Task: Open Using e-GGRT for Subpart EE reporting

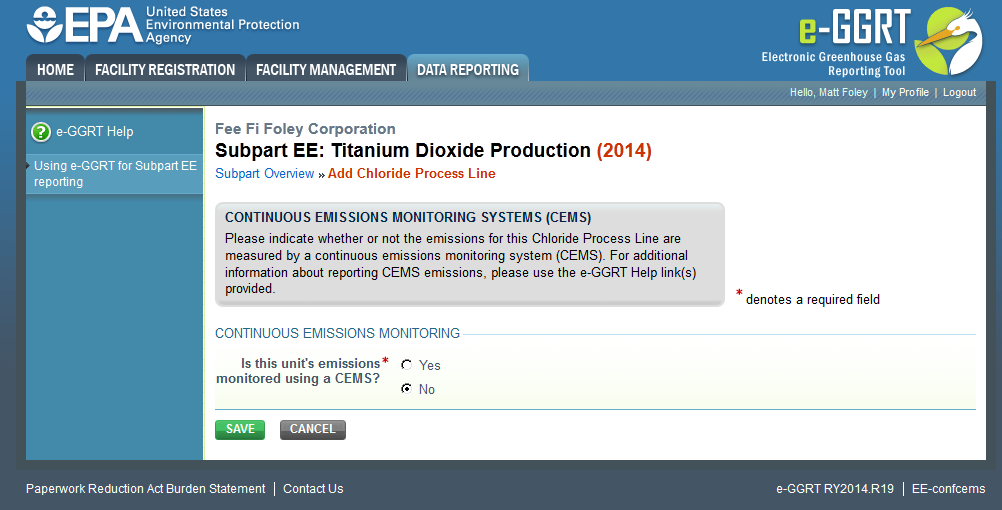Action: pyautogui.click(x=115, y=174)
